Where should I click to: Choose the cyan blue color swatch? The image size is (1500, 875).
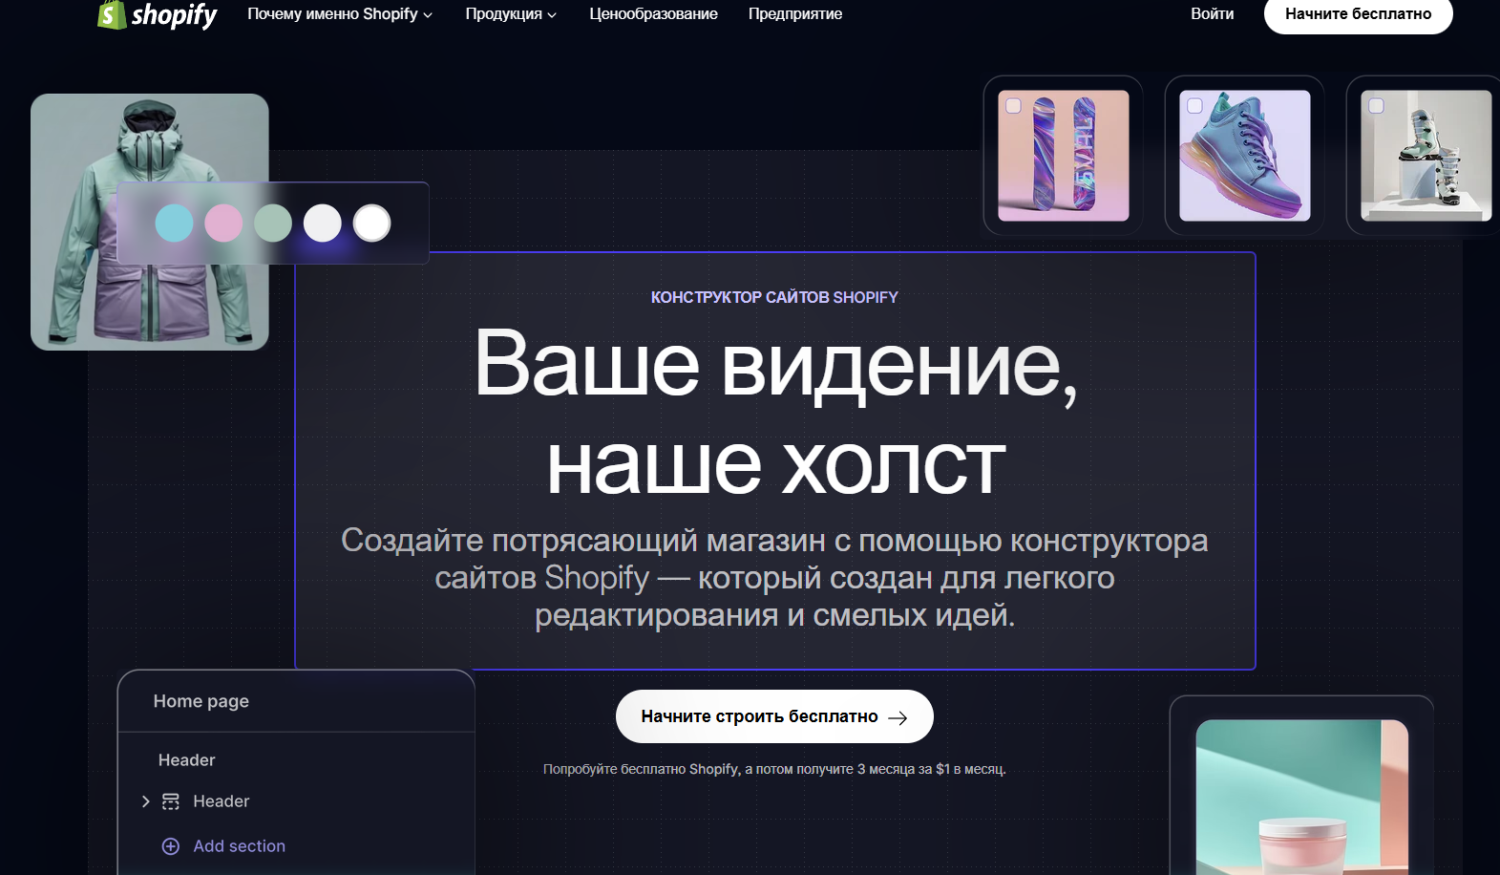click(174, 223)
